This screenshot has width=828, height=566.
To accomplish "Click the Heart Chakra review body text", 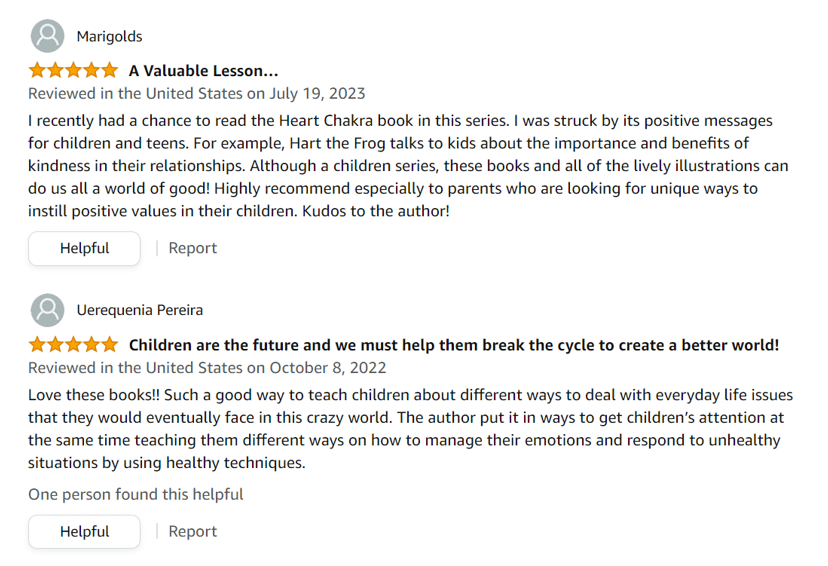I will [x=408, y=166].
